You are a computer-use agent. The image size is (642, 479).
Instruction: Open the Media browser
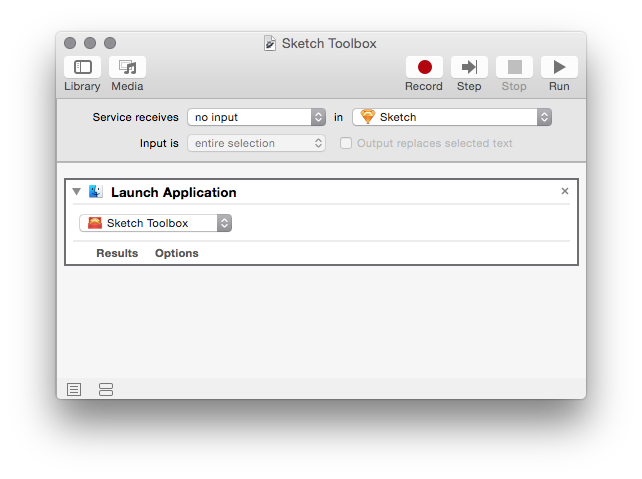(x=127, y=67)
